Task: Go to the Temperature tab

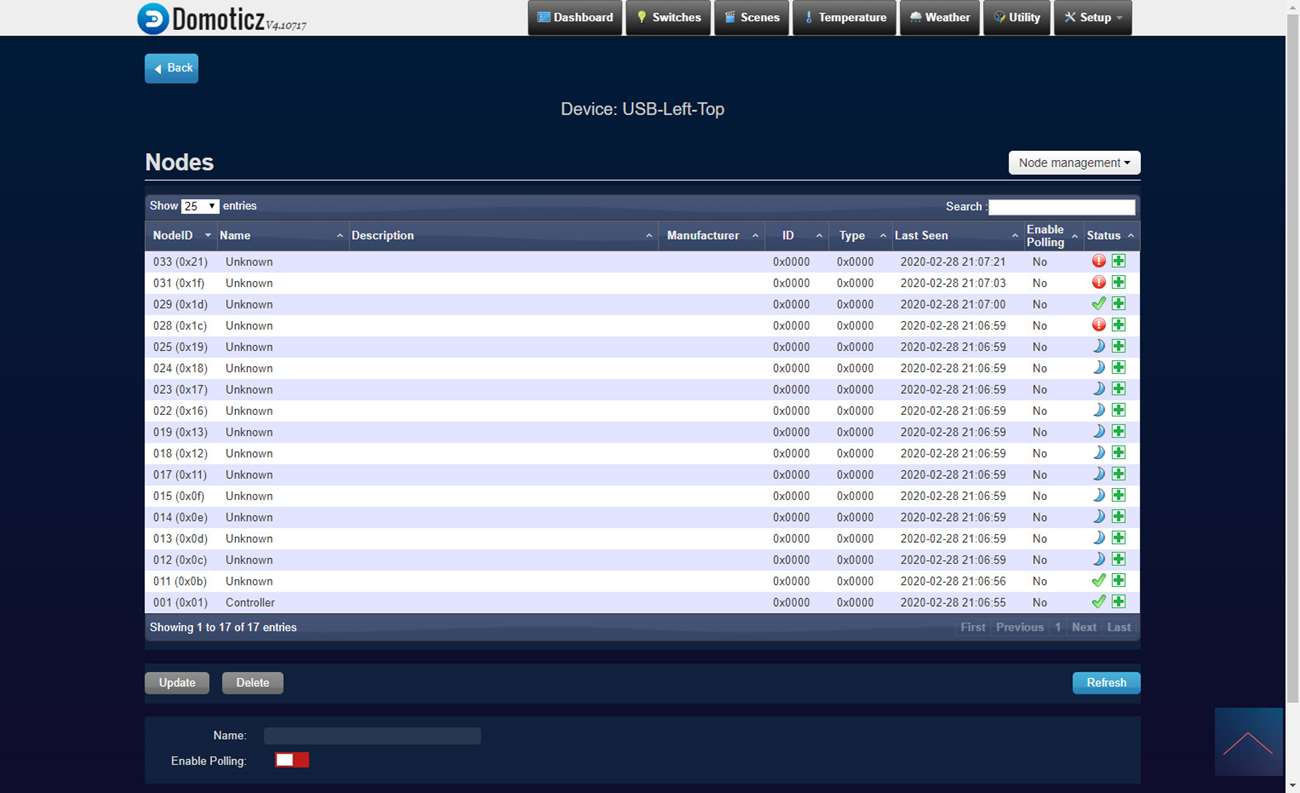Action: 845,18
